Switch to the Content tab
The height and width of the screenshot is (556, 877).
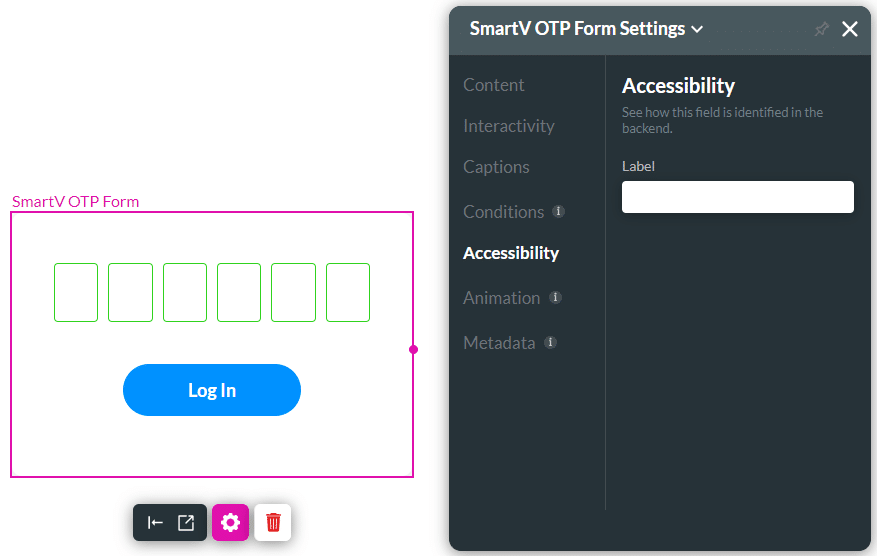tap(493, 85)
